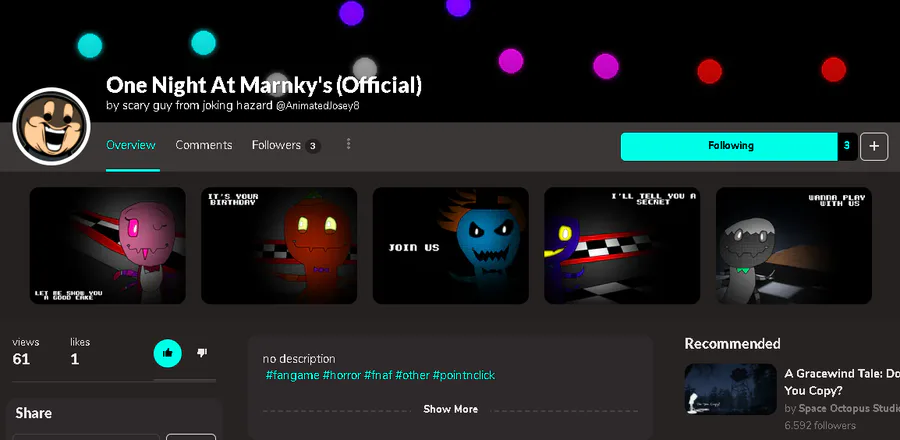The width and height of the screenshot is (900, 440).
Task: Open the game's round avatar image
Action: point(51,126)
